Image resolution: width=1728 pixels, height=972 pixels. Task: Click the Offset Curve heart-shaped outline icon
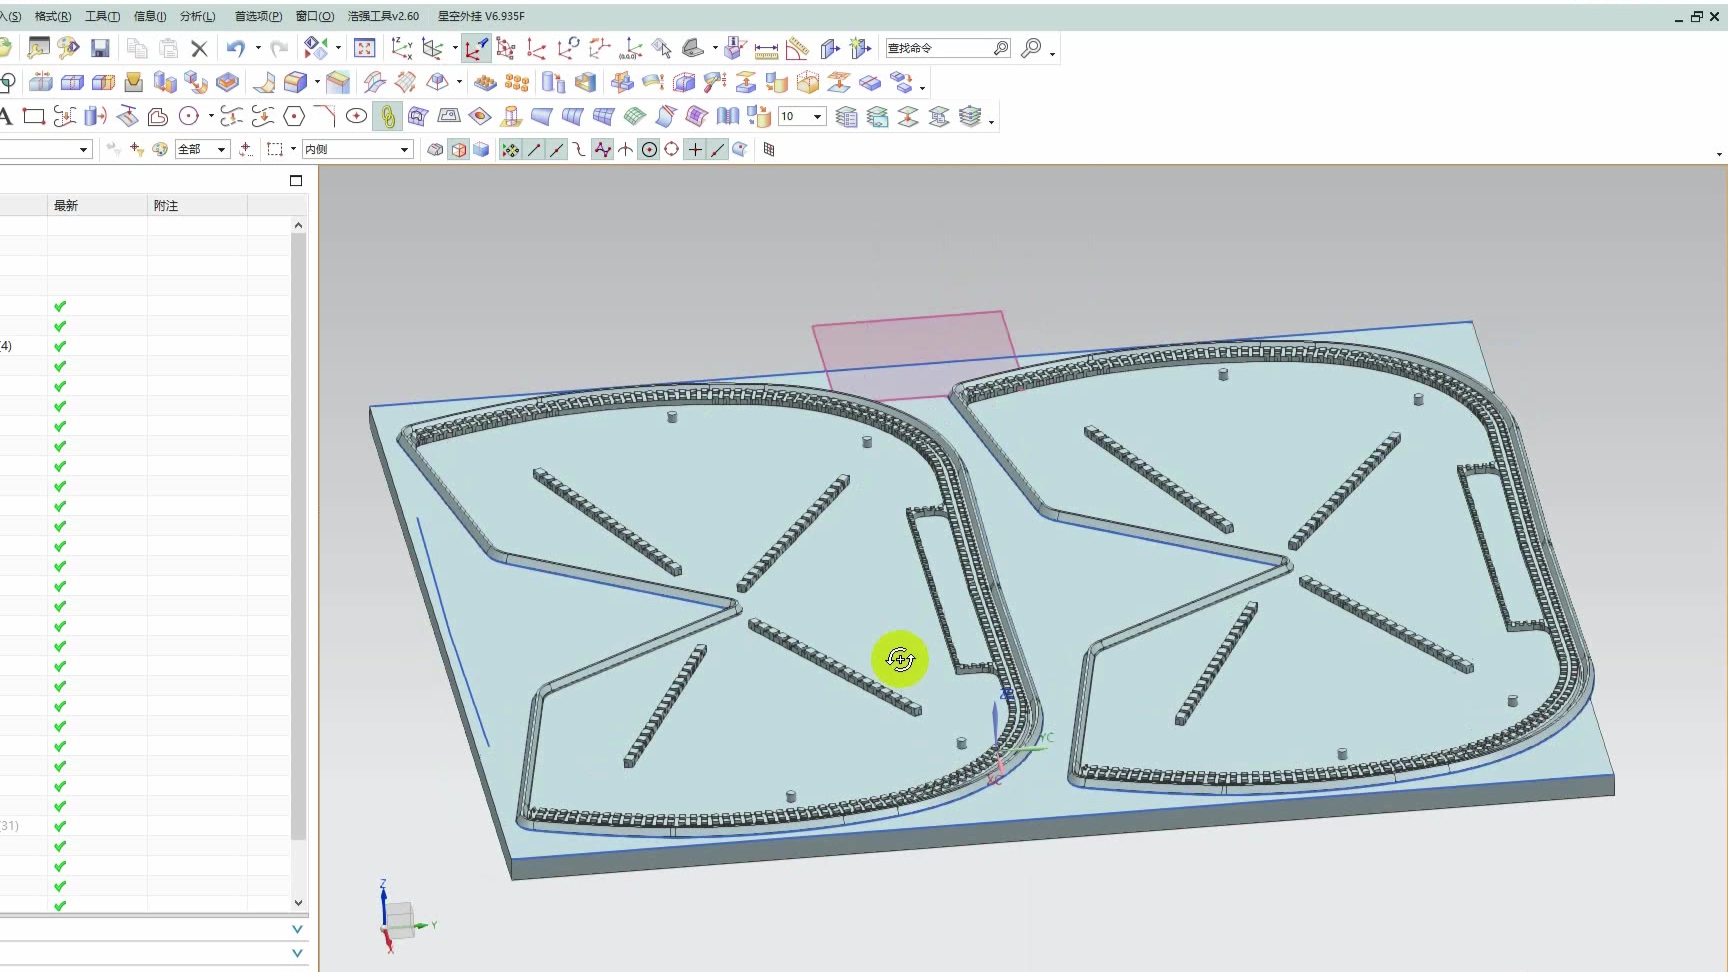click(x=157, y=117)
